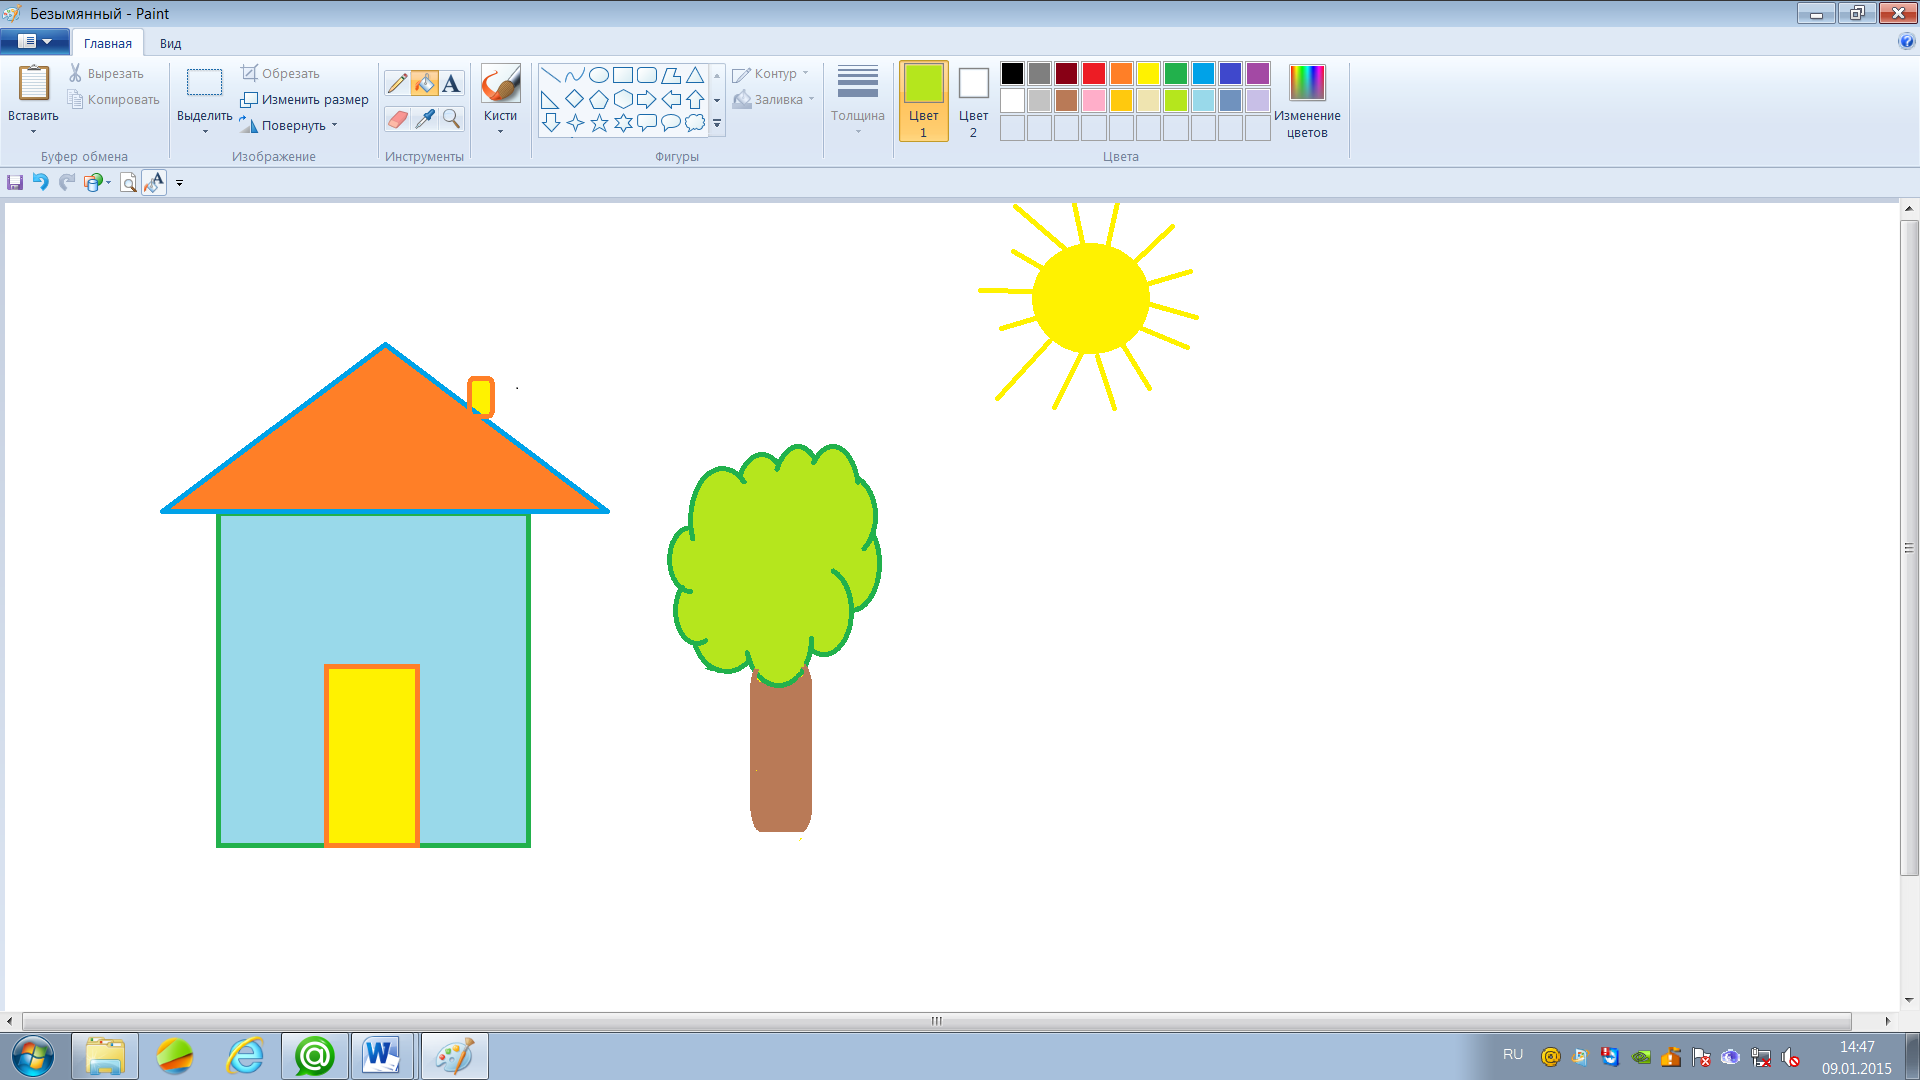Viewport: 1920px width, 1080px height.
Task: Open the blue Paint file menu
Action: [x=35, y=42]
